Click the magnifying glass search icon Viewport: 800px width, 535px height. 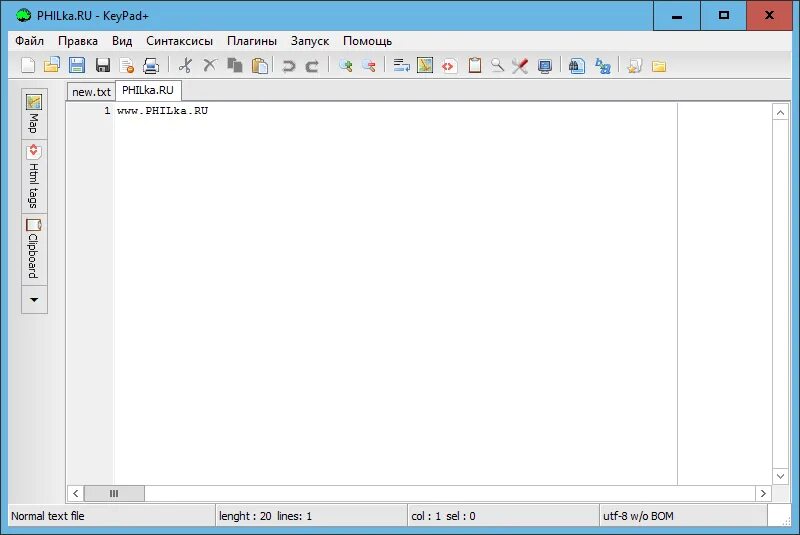click(x=497, y=65)
